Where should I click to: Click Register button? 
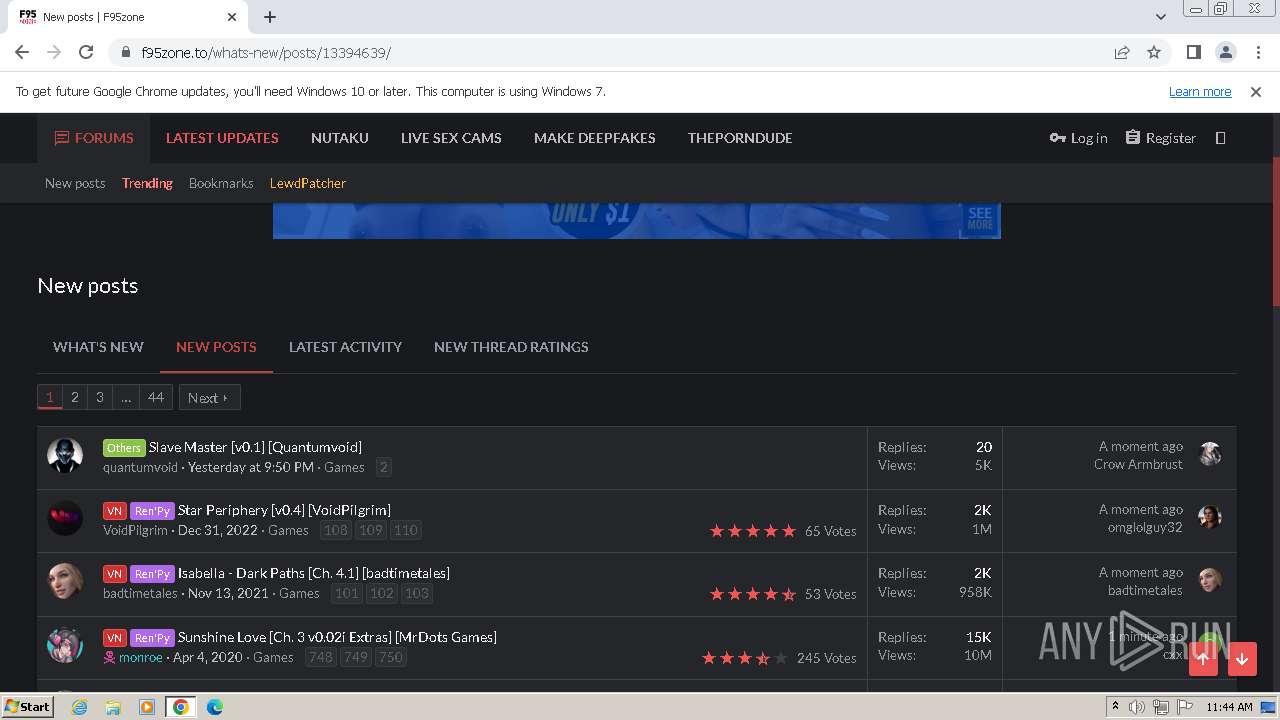(1160, 138)
